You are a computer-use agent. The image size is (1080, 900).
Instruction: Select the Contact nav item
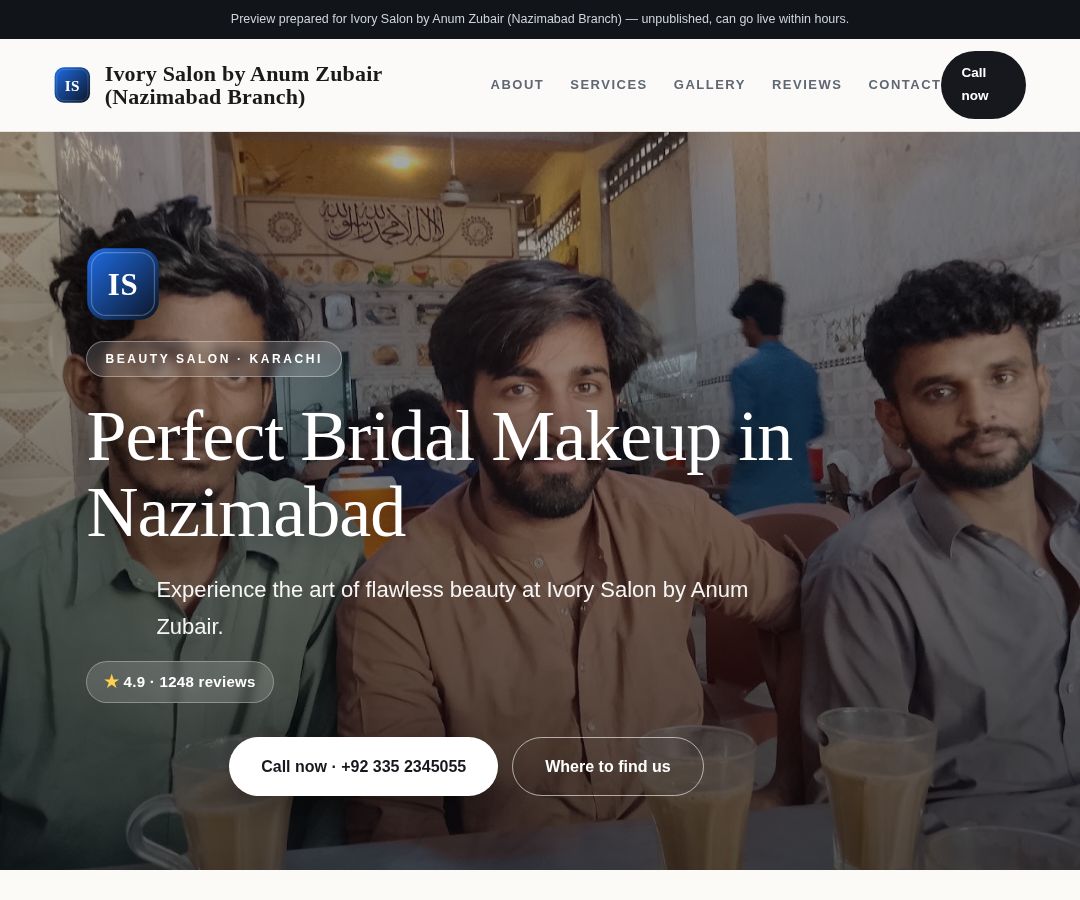pyautogui.click(x=904, y=85)
